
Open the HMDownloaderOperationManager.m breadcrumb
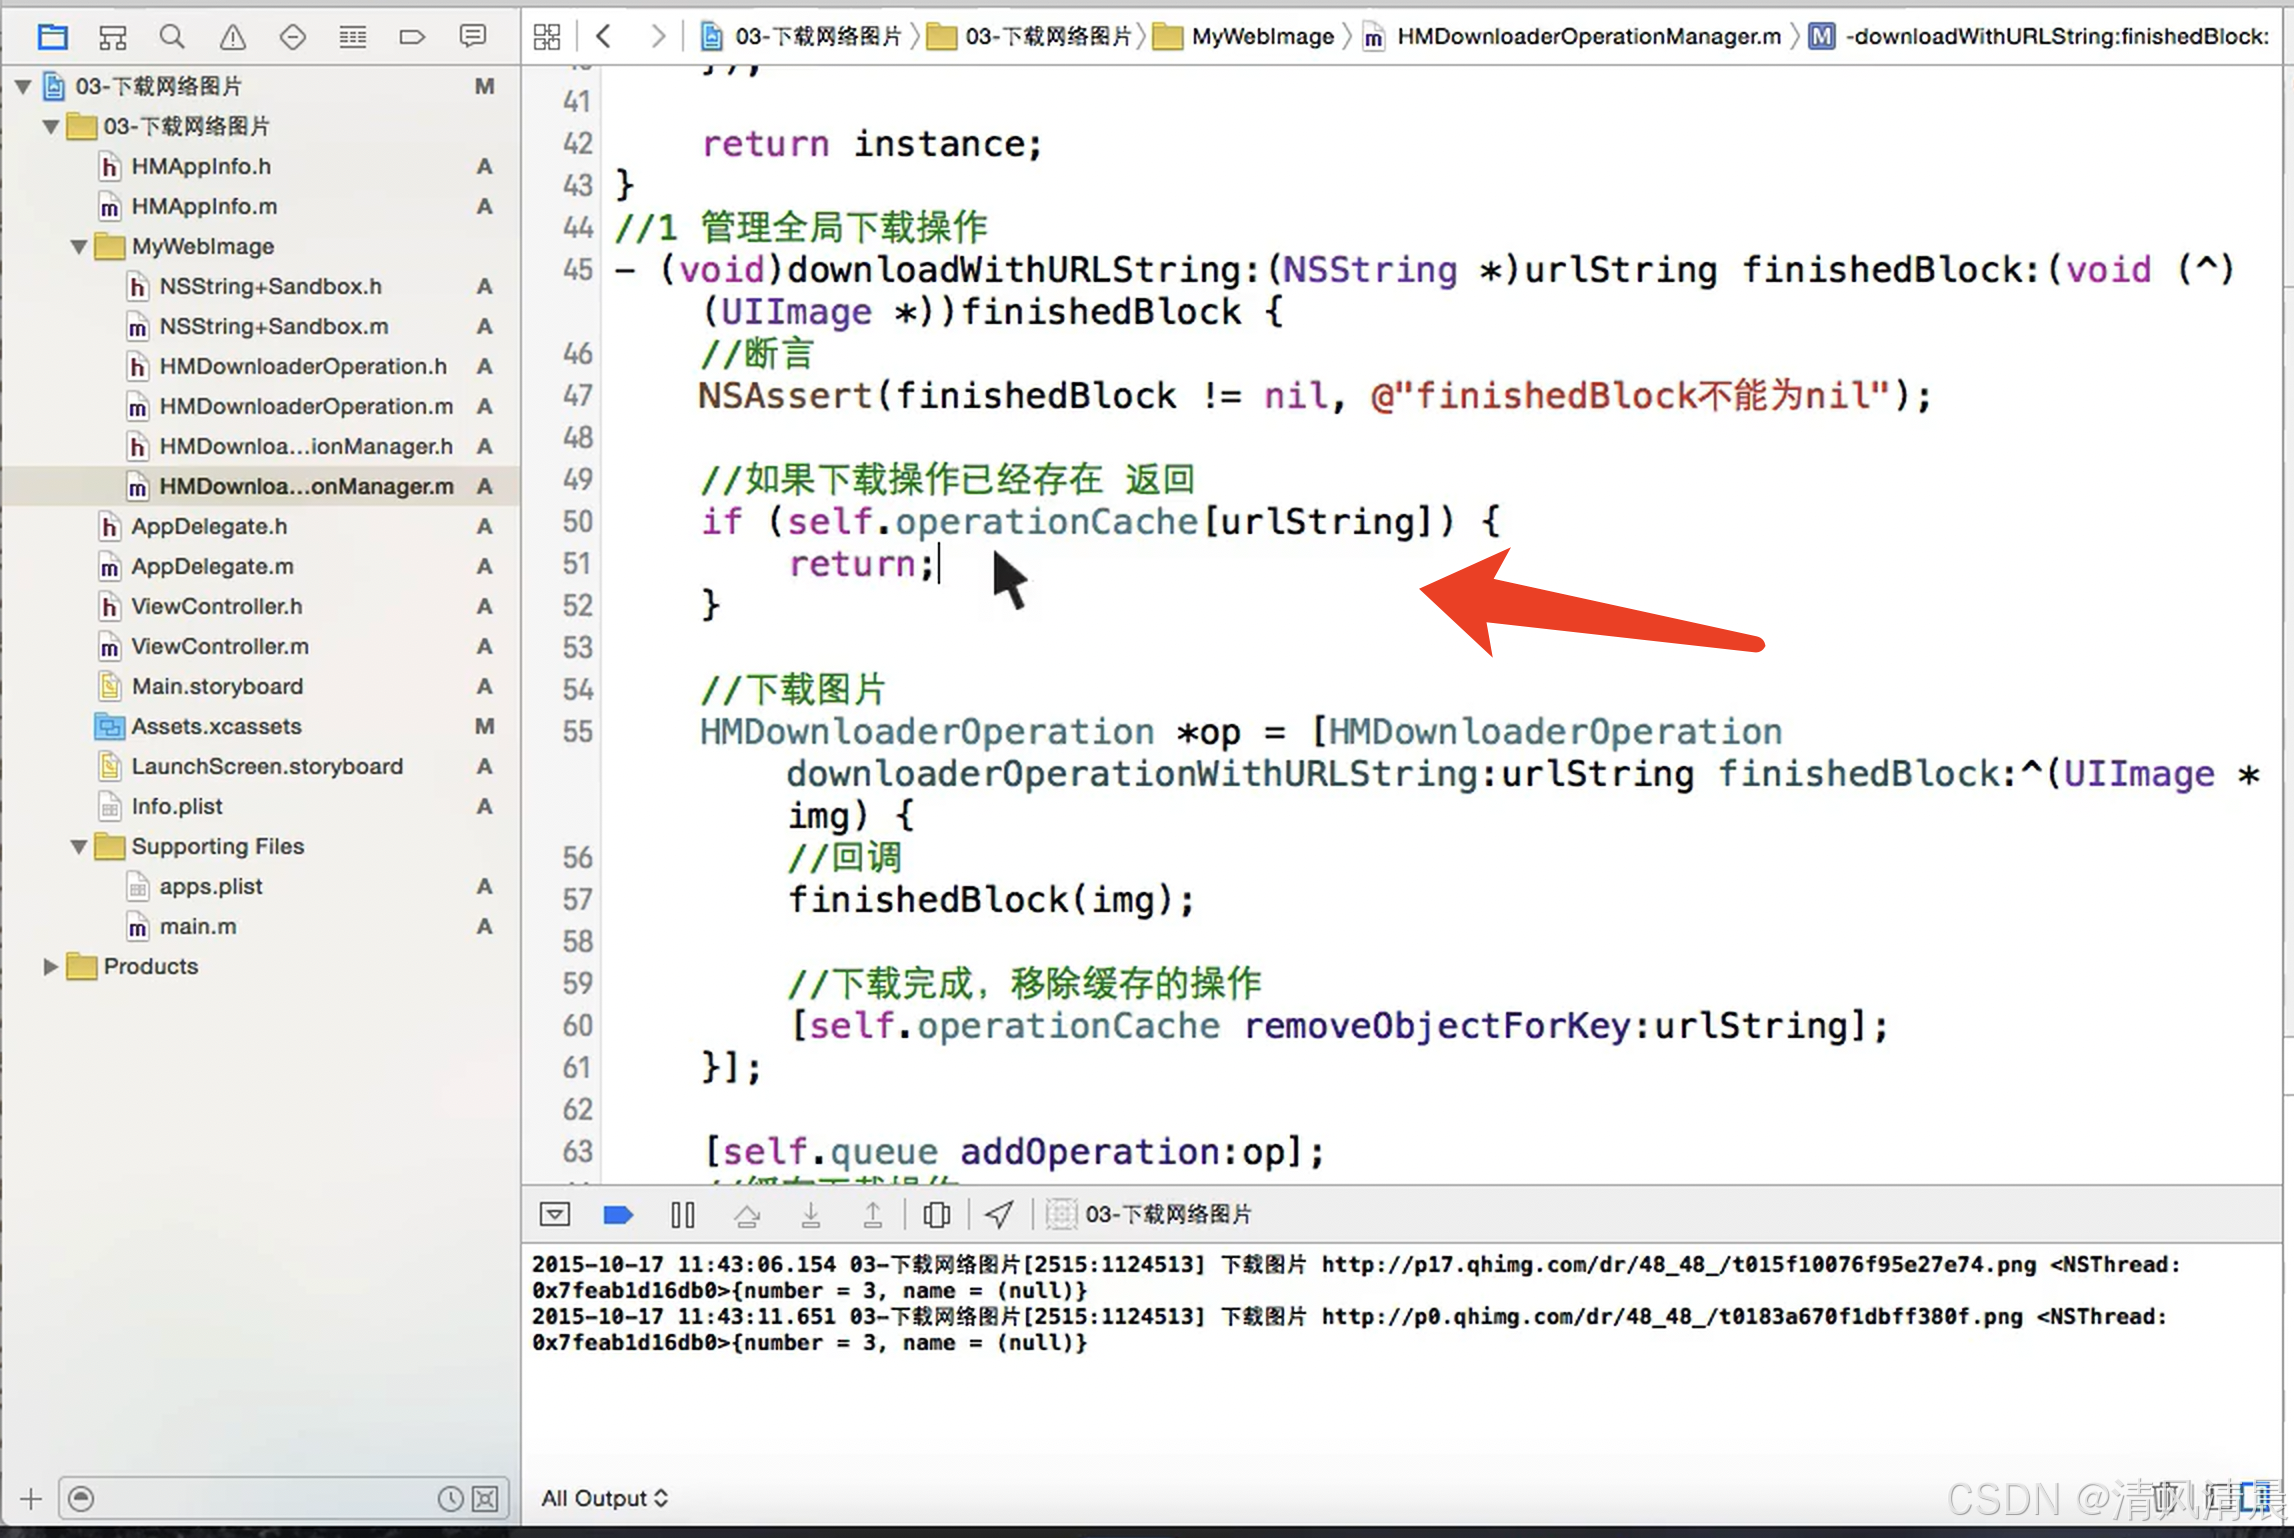pos(1588,37)
